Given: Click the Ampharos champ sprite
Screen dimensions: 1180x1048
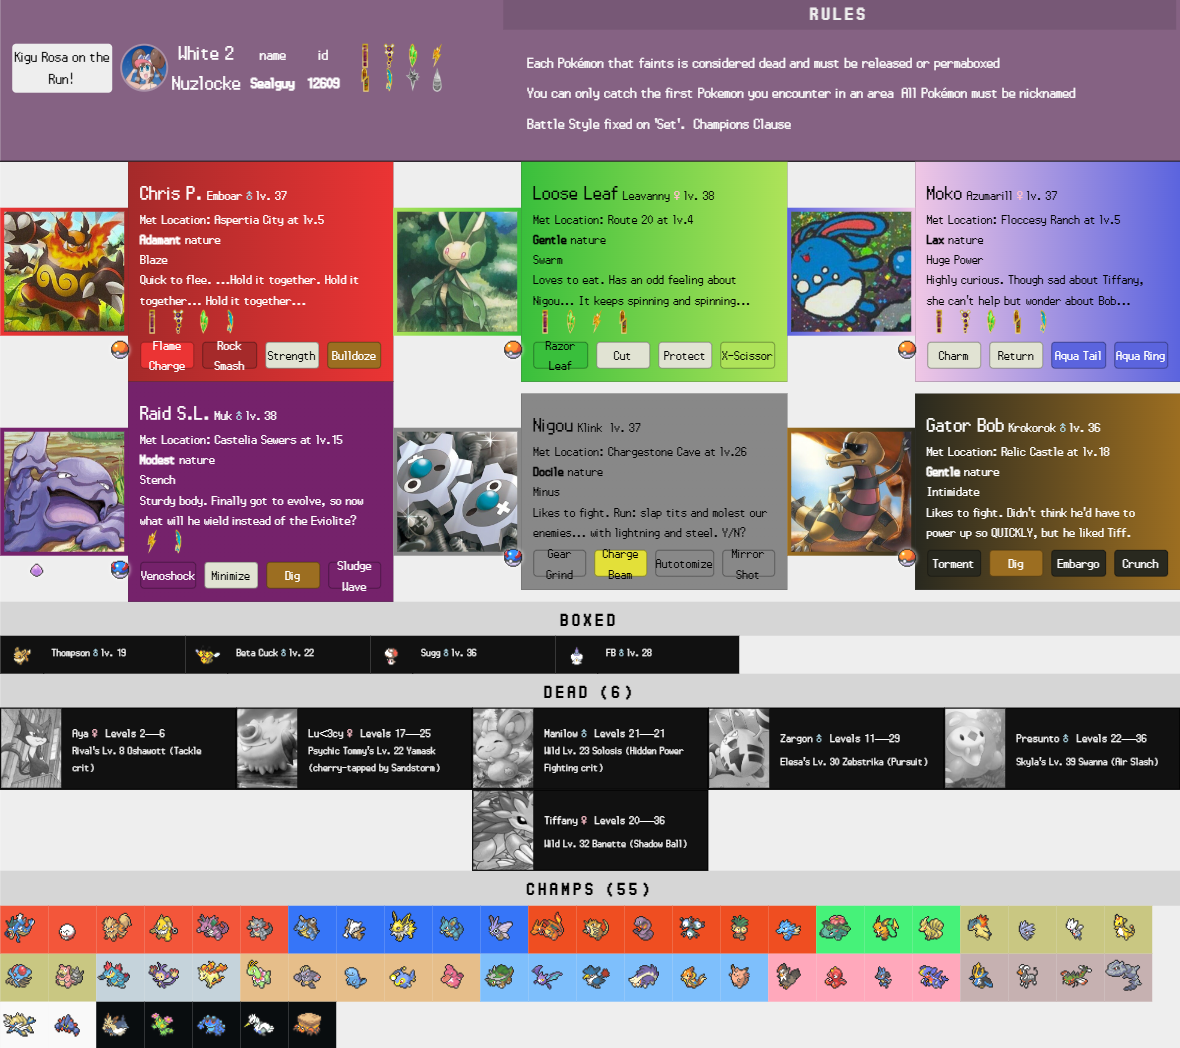Looking at the screenshot, I should pos(1124,928).
